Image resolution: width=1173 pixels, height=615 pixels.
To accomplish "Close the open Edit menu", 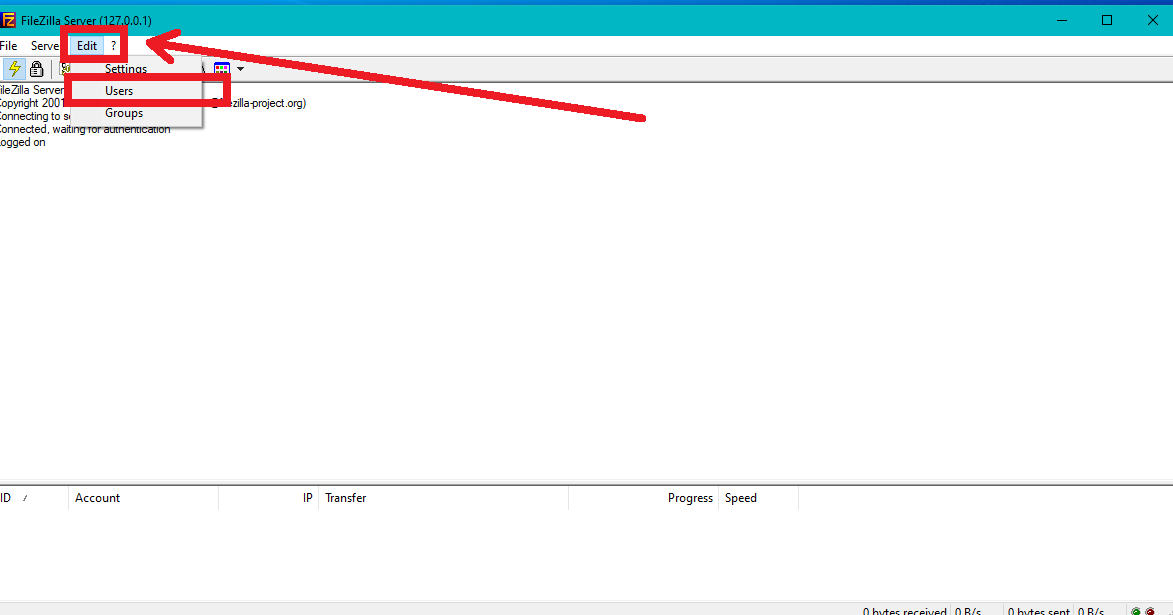I will click(x=87, y=46).
